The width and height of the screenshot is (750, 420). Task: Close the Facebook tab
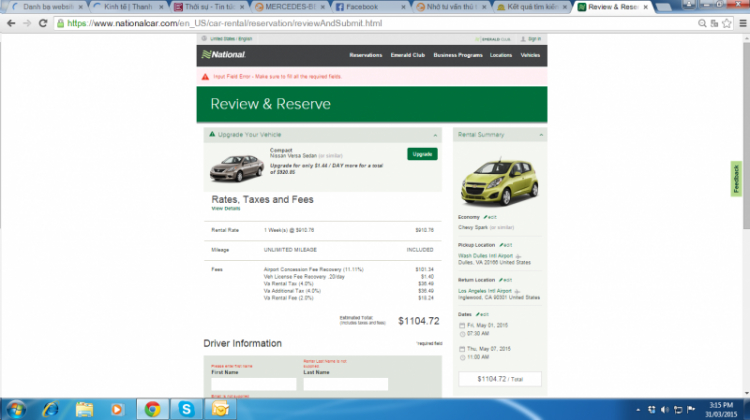pyautogui.click(x=403, y=7)
